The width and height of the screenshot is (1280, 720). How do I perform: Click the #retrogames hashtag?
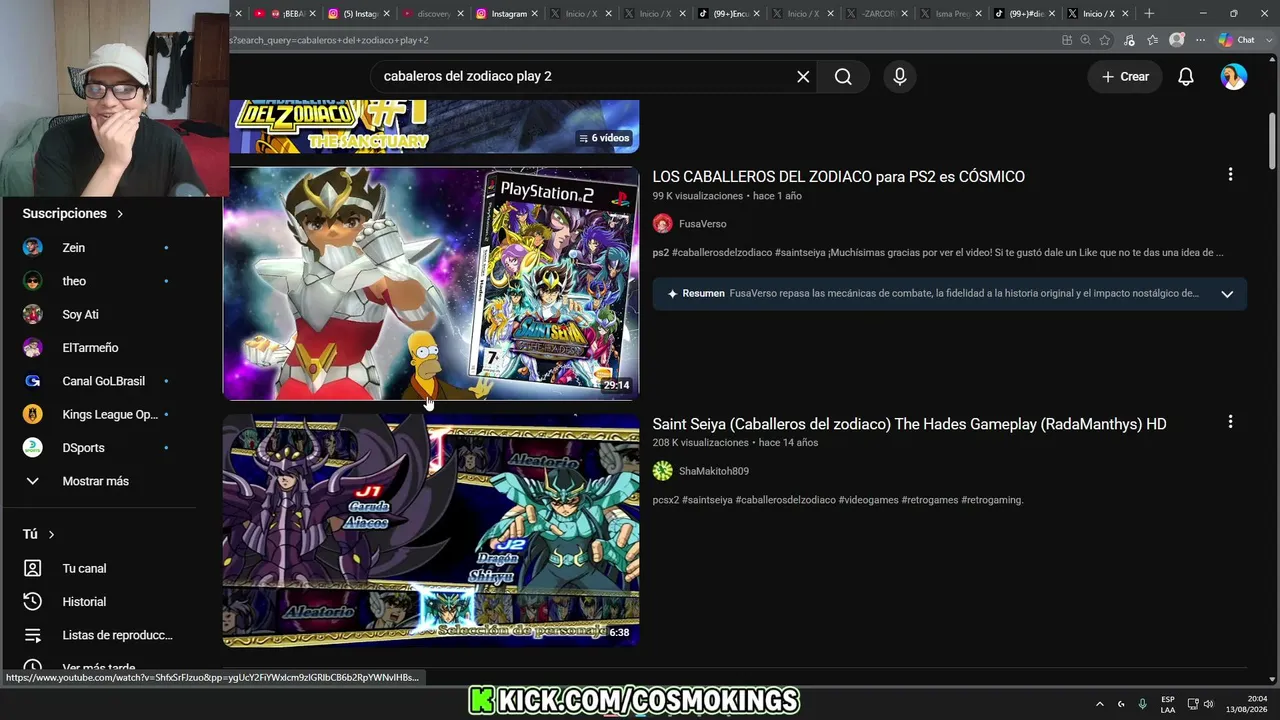[929, 500]
